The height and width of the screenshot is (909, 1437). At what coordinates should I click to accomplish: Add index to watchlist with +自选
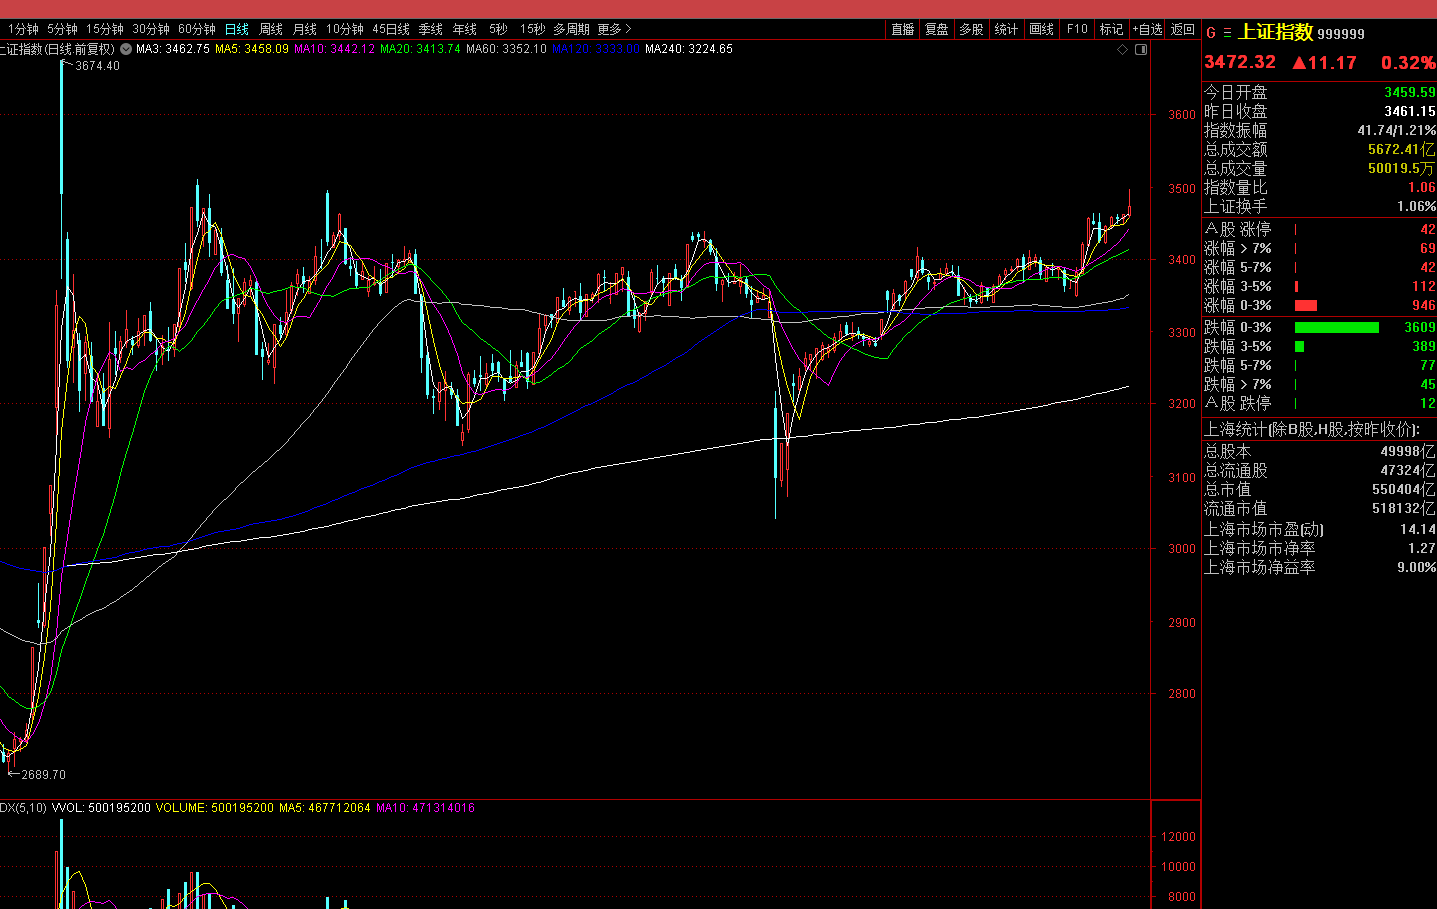(1147, 29)
